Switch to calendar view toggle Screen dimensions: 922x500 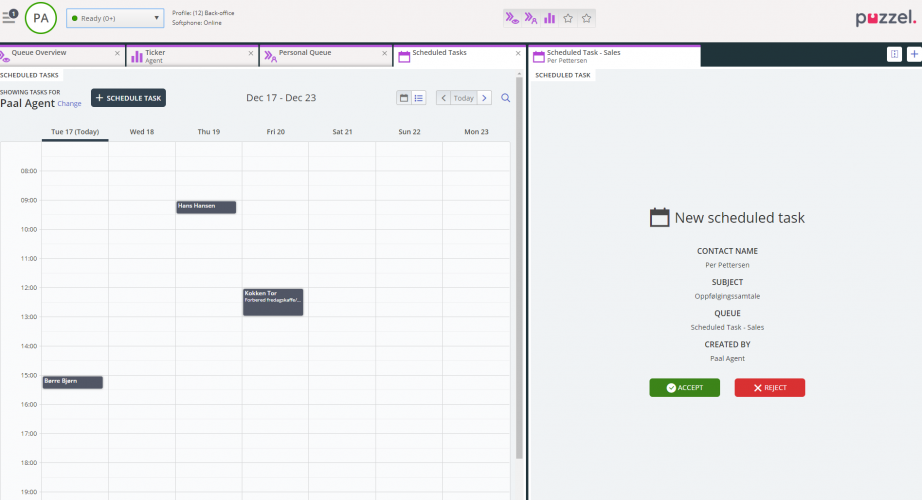404,98
